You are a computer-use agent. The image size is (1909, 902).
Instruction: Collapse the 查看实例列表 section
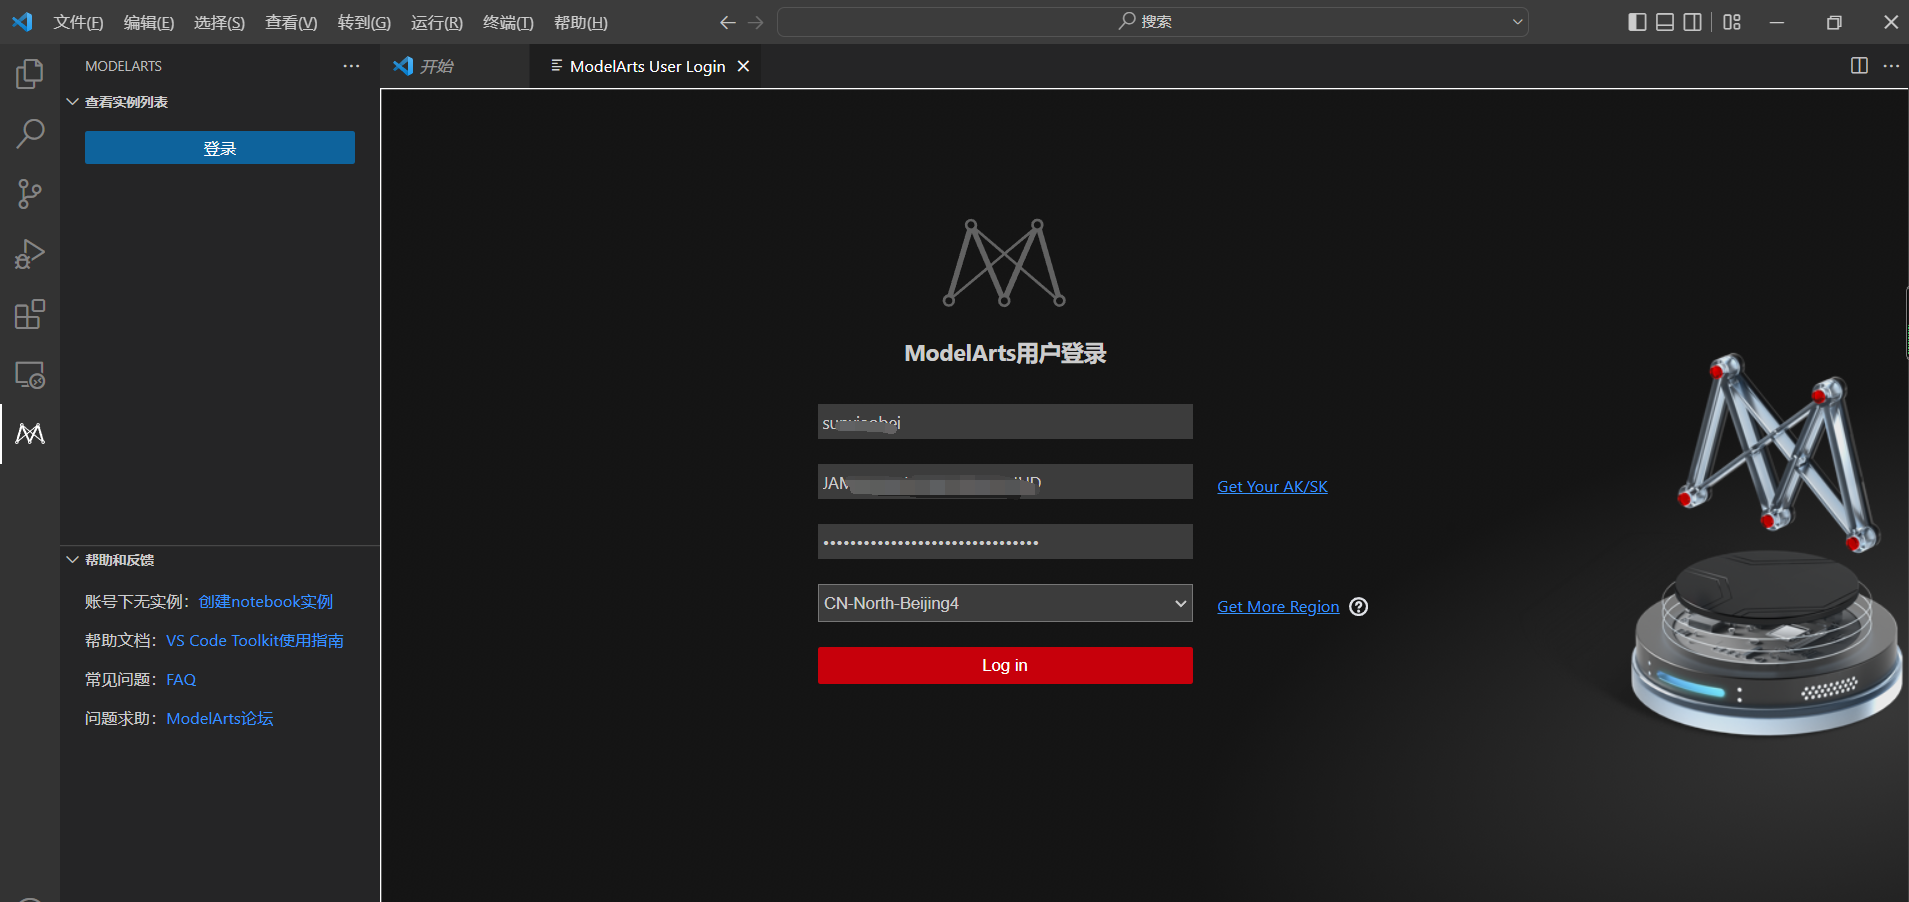72,102
